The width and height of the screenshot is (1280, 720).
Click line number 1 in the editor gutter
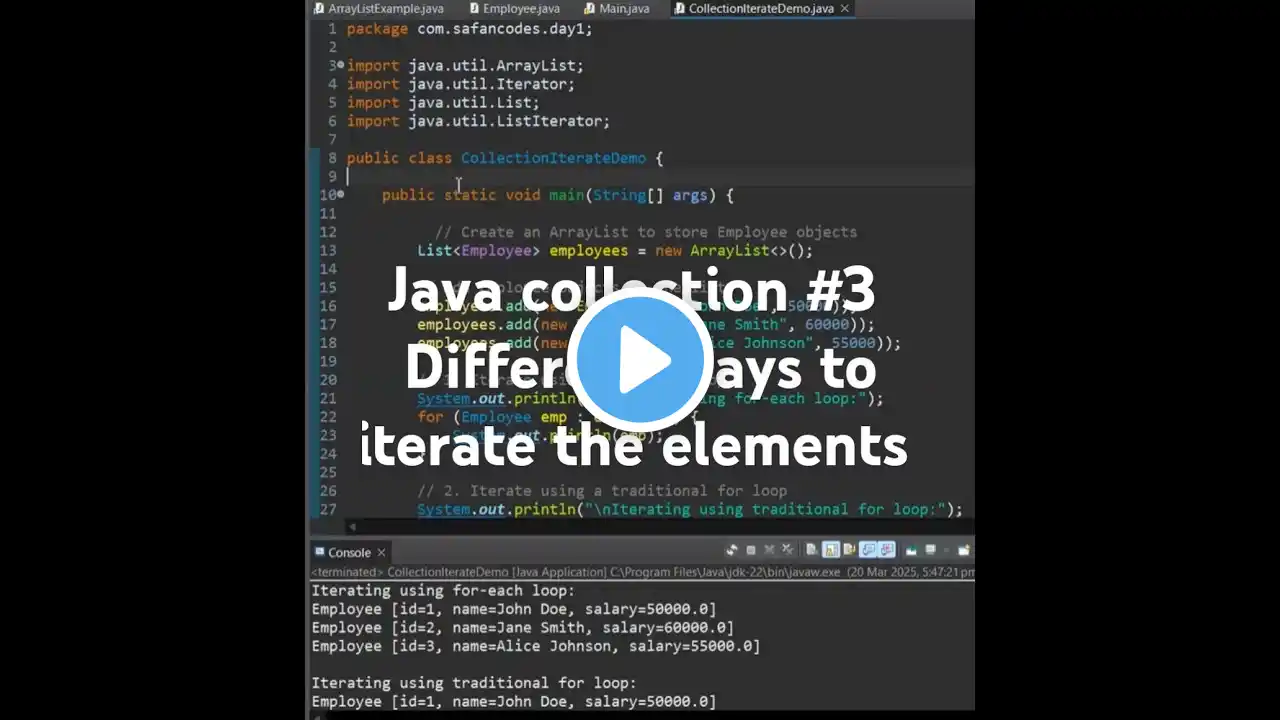click(332, 28)
